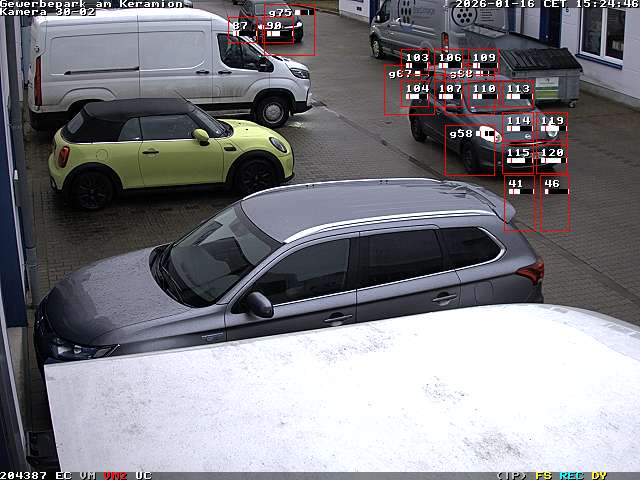Click the red VM2 status indicator
Image resolution: width=640 pixels, height=480 pixels.
tap(115, 475)
